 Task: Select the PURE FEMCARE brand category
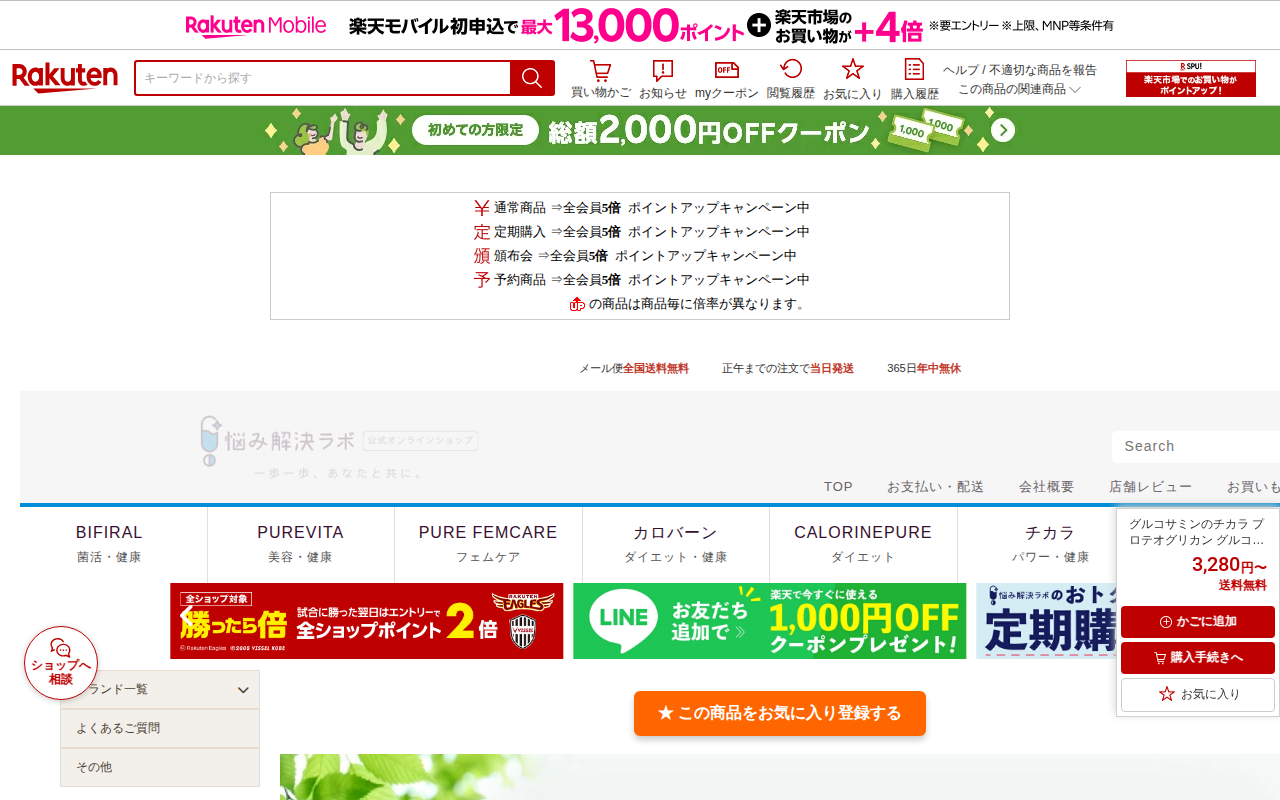(488, 544)
